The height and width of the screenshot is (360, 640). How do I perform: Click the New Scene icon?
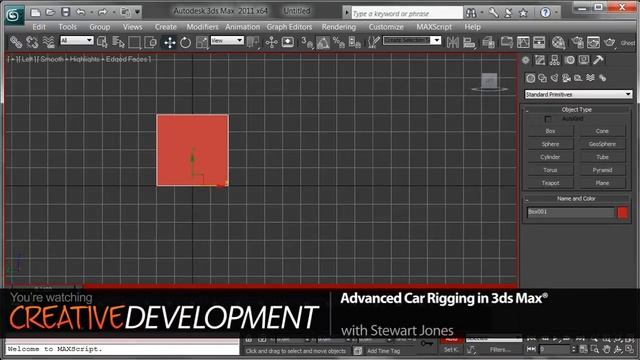[36, 13]
